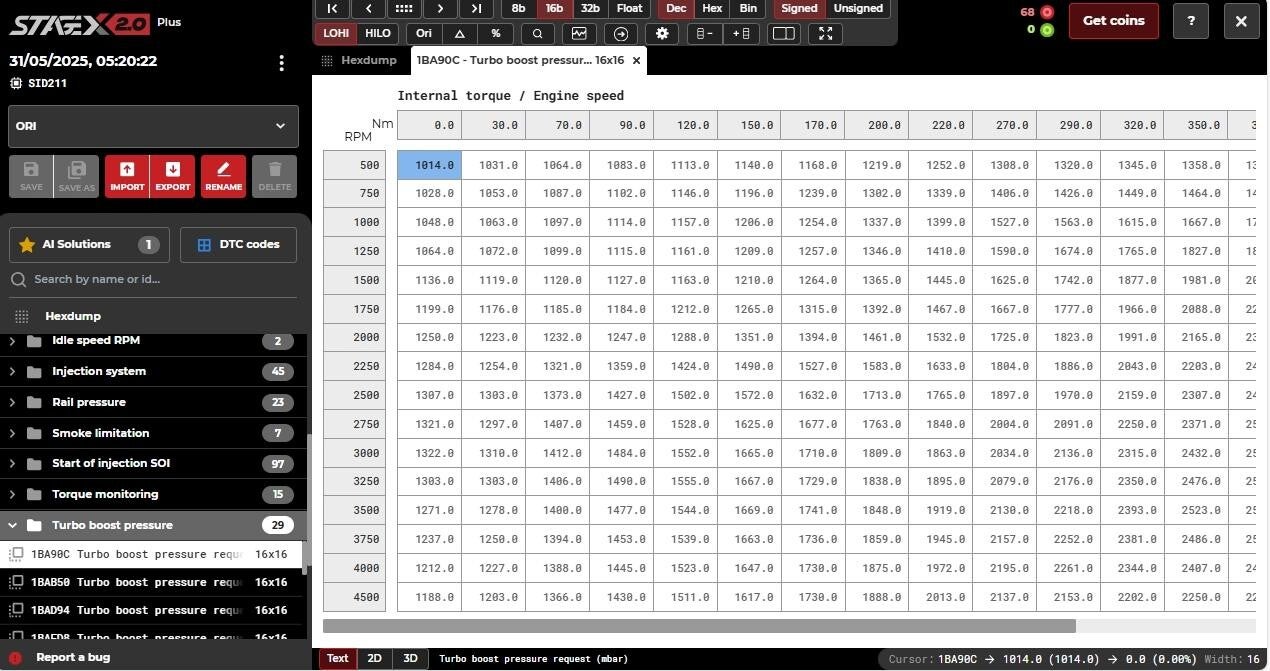Focus the Search by name or id field
This screenshot has width=1270, height=671.
[153, 280]
